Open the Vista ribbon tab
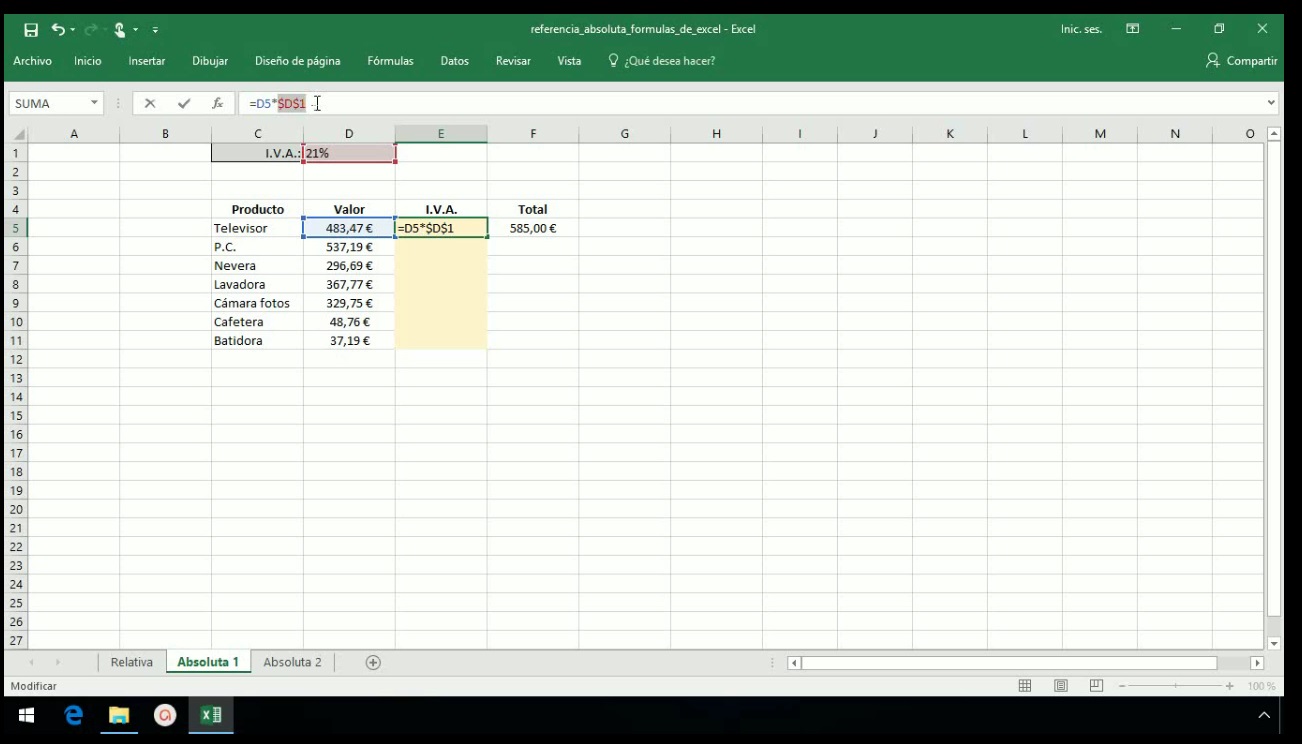Screen dimensions: 1302x744 569,61
